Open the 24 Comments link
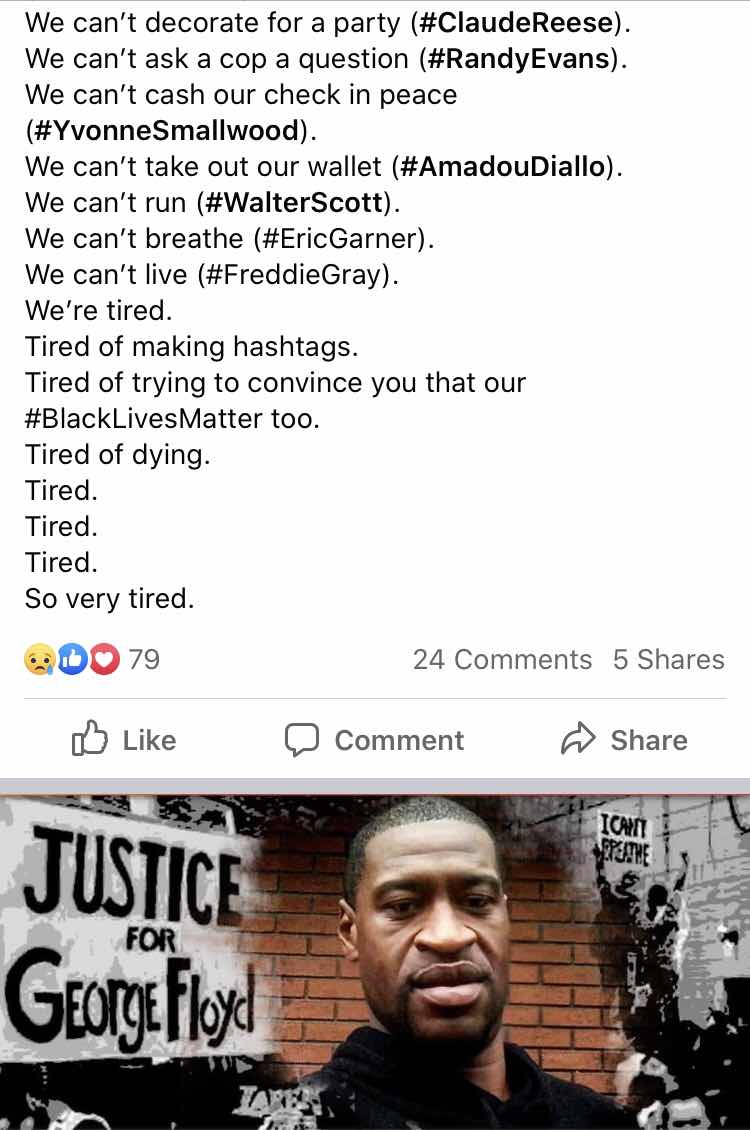Image resolution: width=750 pixels, height=1130 pixels. (x=502, y=659)
